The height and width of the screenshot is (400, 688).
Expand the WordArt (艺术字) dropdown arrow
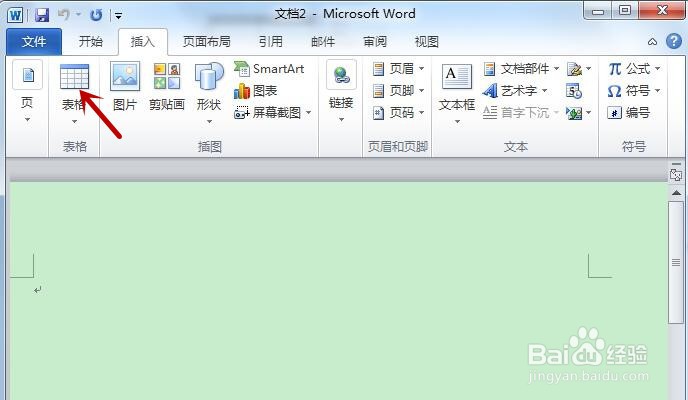(x=545, y=91)
